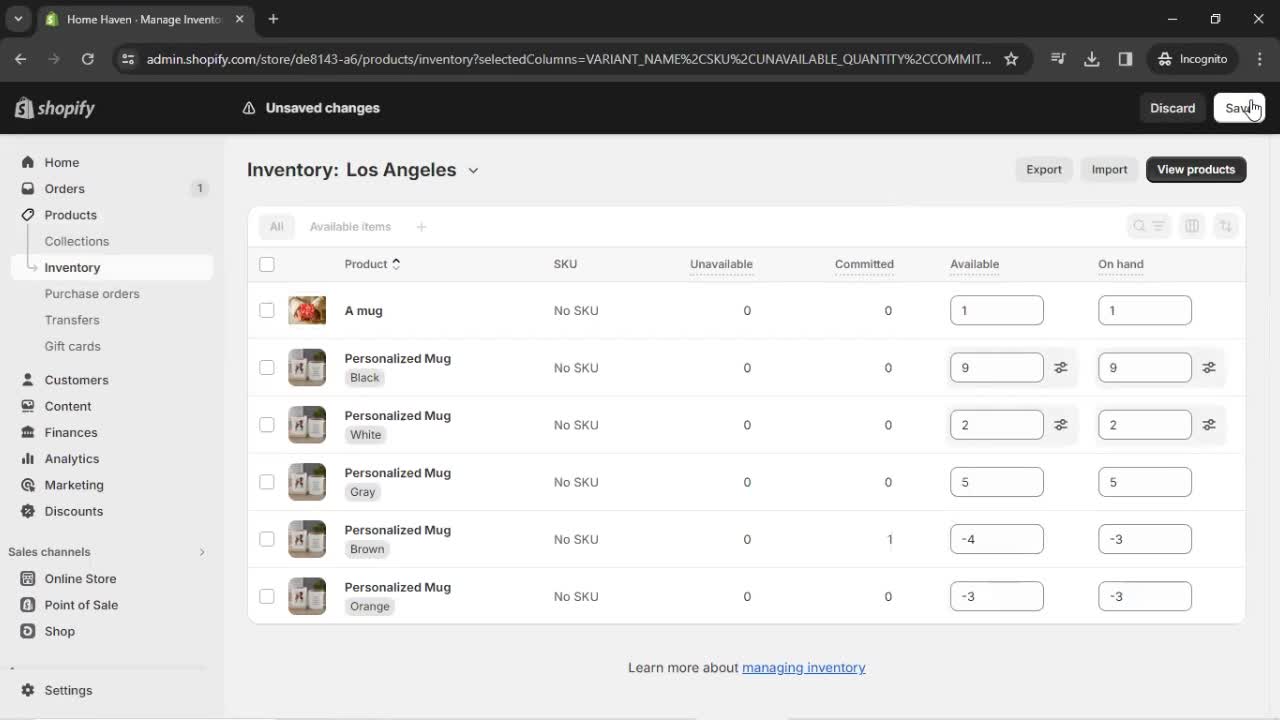Open Settings gear
Screen dimensions: 1280x720
[x=27, y=690]
